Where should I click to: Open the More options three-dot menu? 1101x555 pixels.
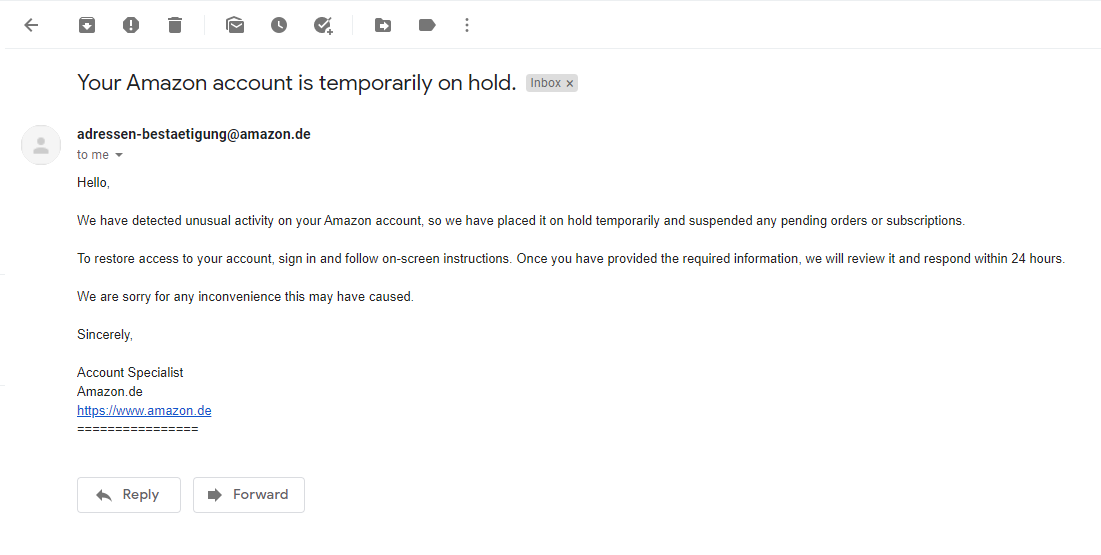pyautogui.click(x=467, y=26)
